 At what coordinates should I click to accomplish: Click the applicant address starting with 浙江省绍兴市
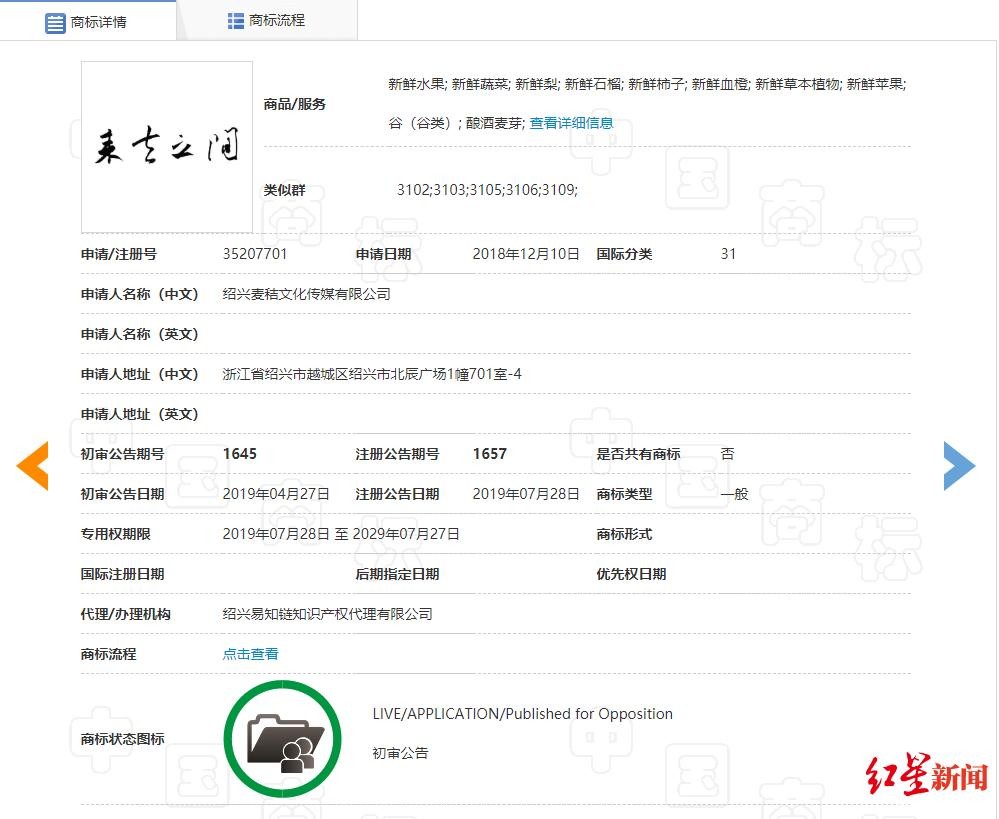(371, 374)
